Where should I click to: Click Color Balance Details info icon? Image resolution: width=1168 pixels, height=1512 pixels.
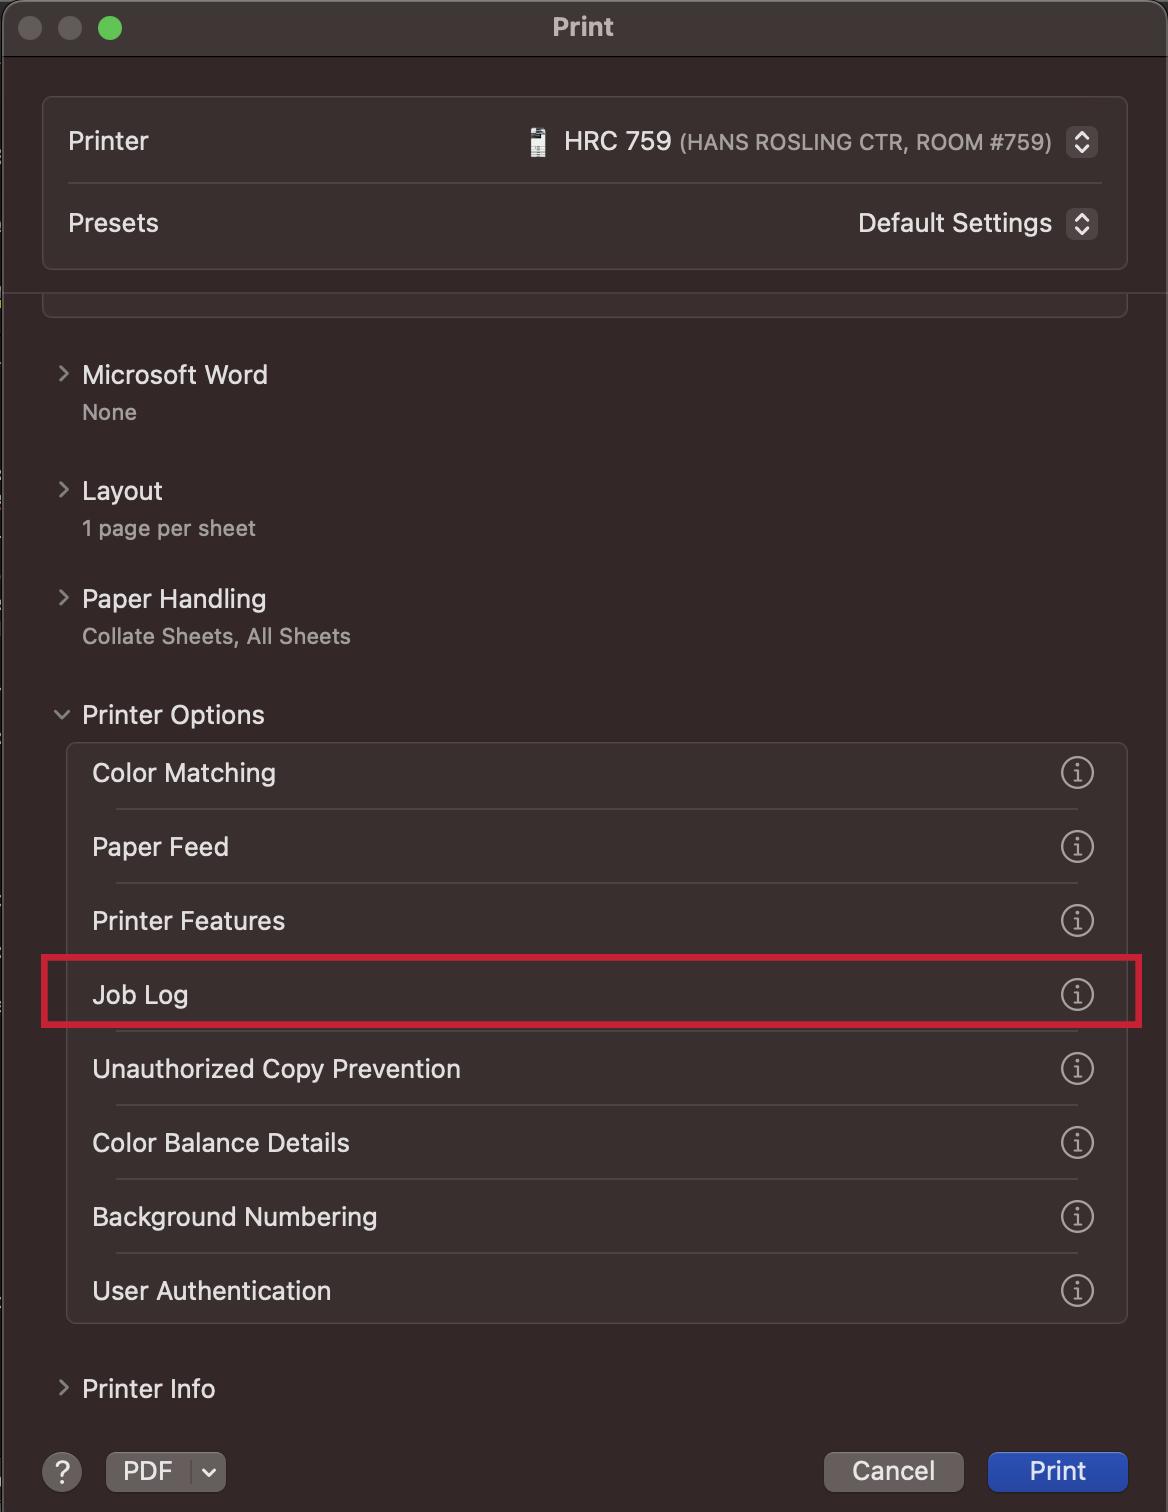coord(1077,1143)
